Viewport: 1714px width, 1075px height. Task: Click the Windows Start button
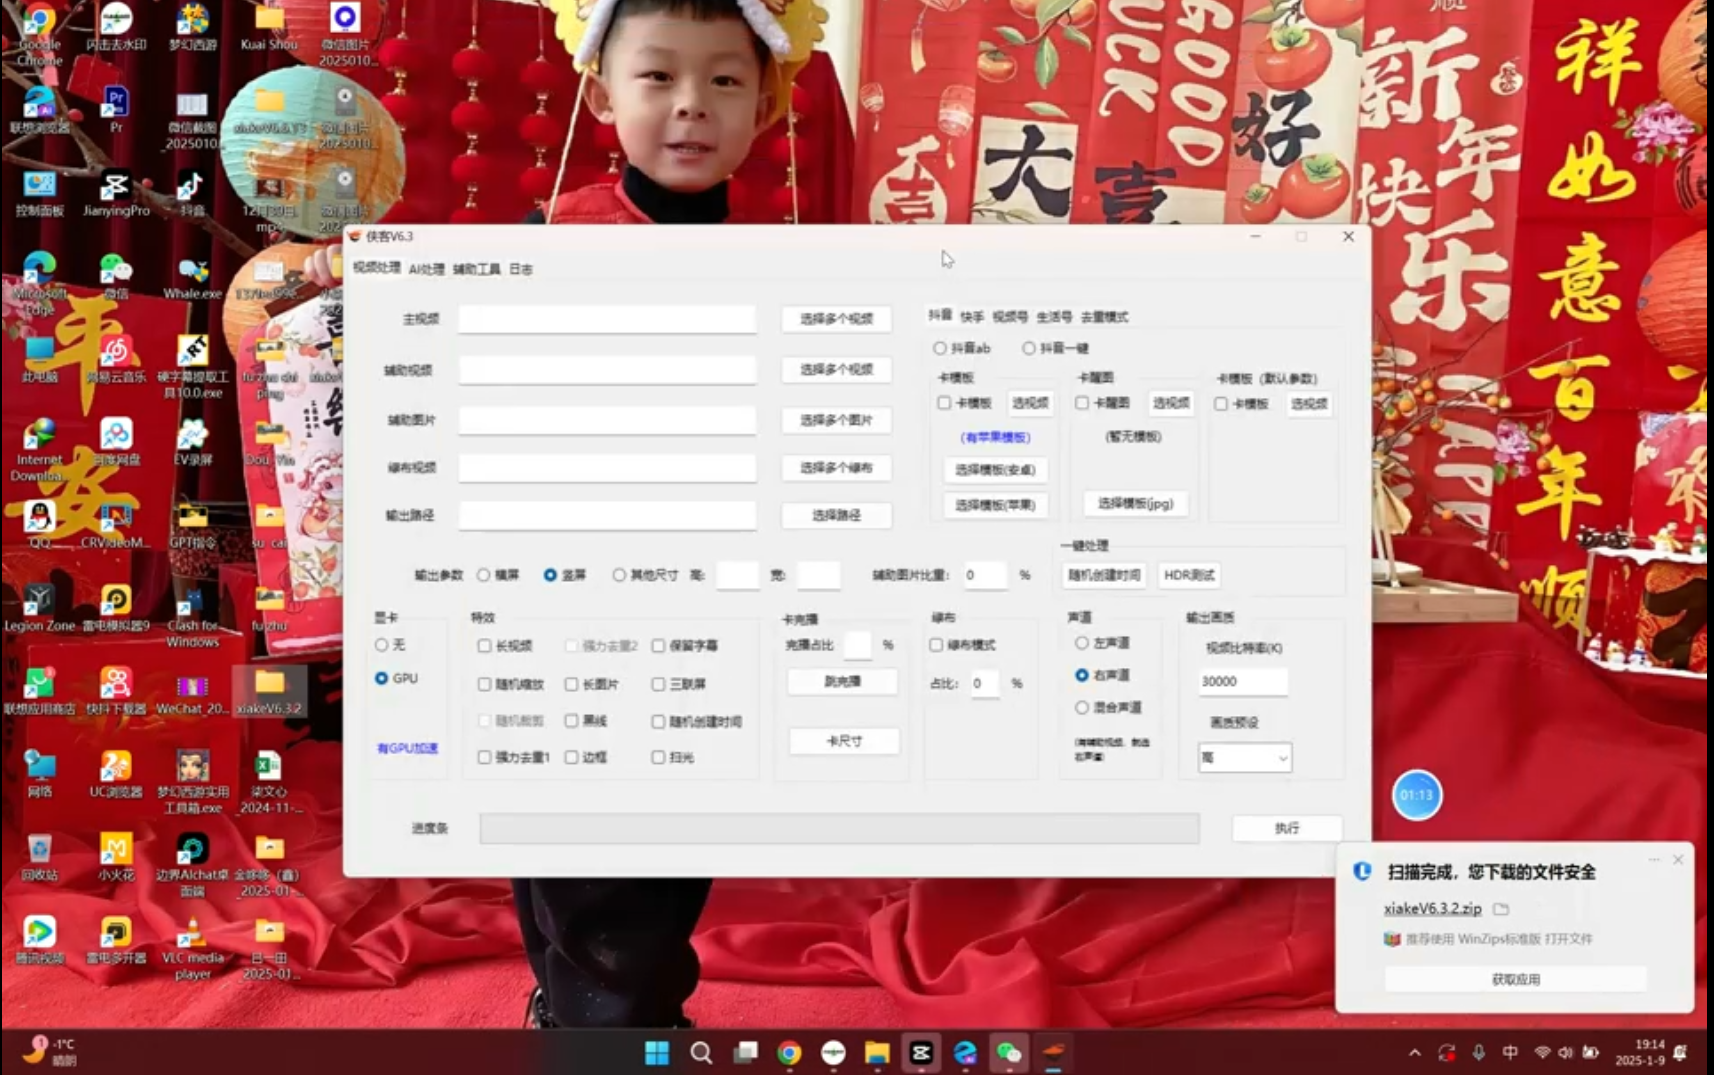click(657, 1052)
